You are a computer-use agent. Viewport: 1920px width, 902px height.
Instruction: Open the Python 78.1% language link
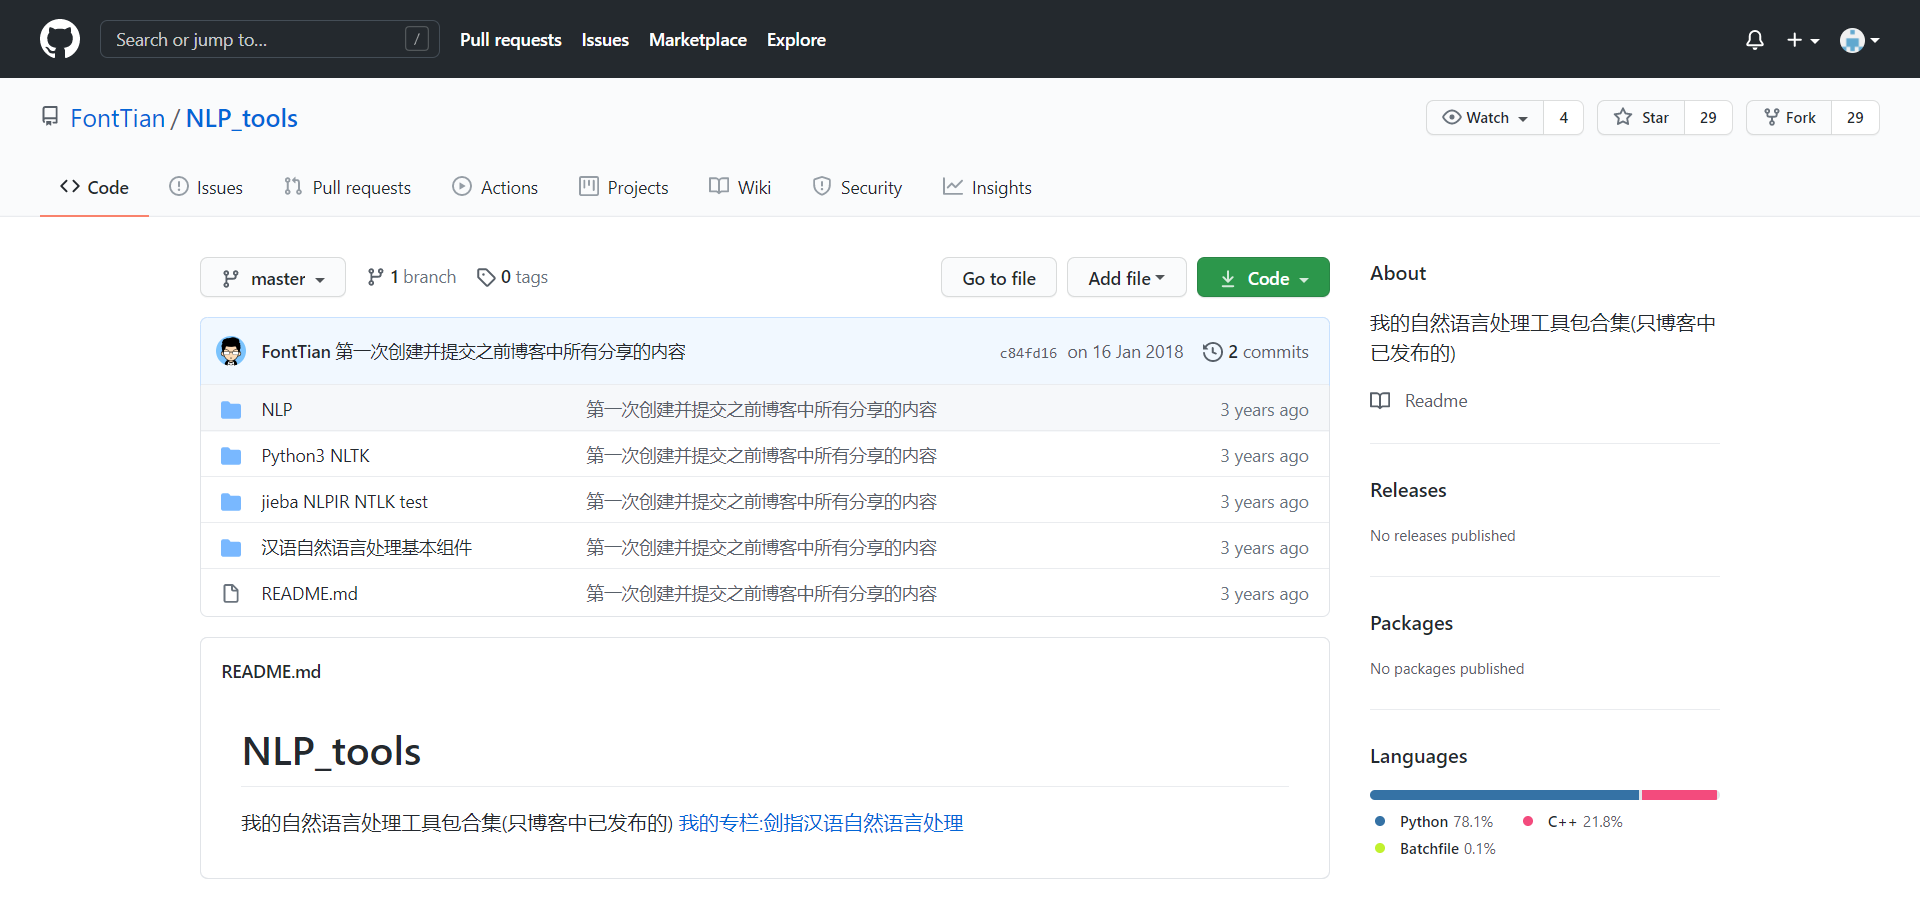pos(1435,822)
